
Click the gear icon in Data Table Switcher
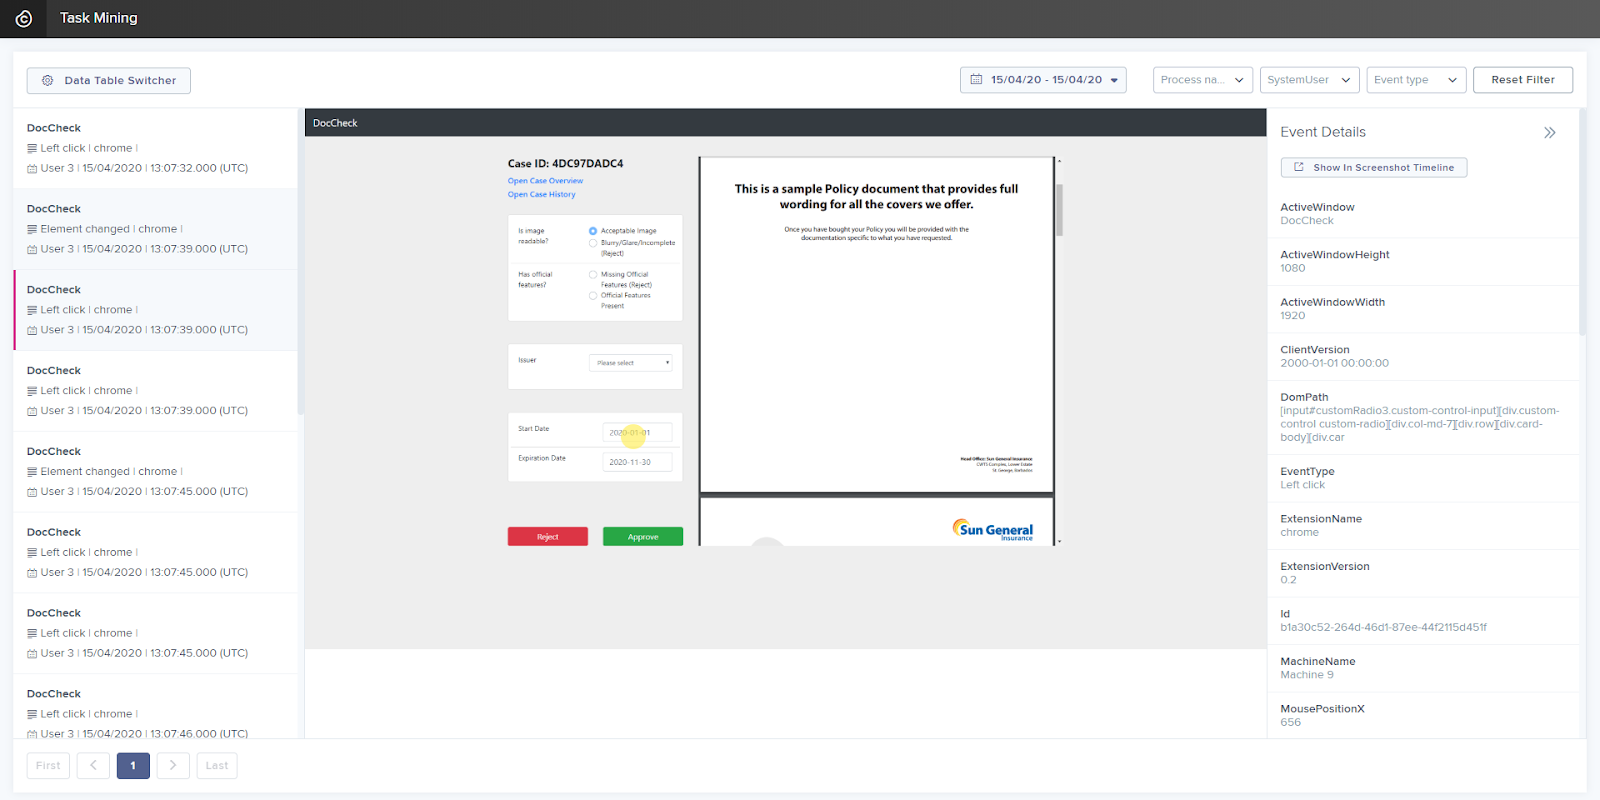tap(47, 81)
